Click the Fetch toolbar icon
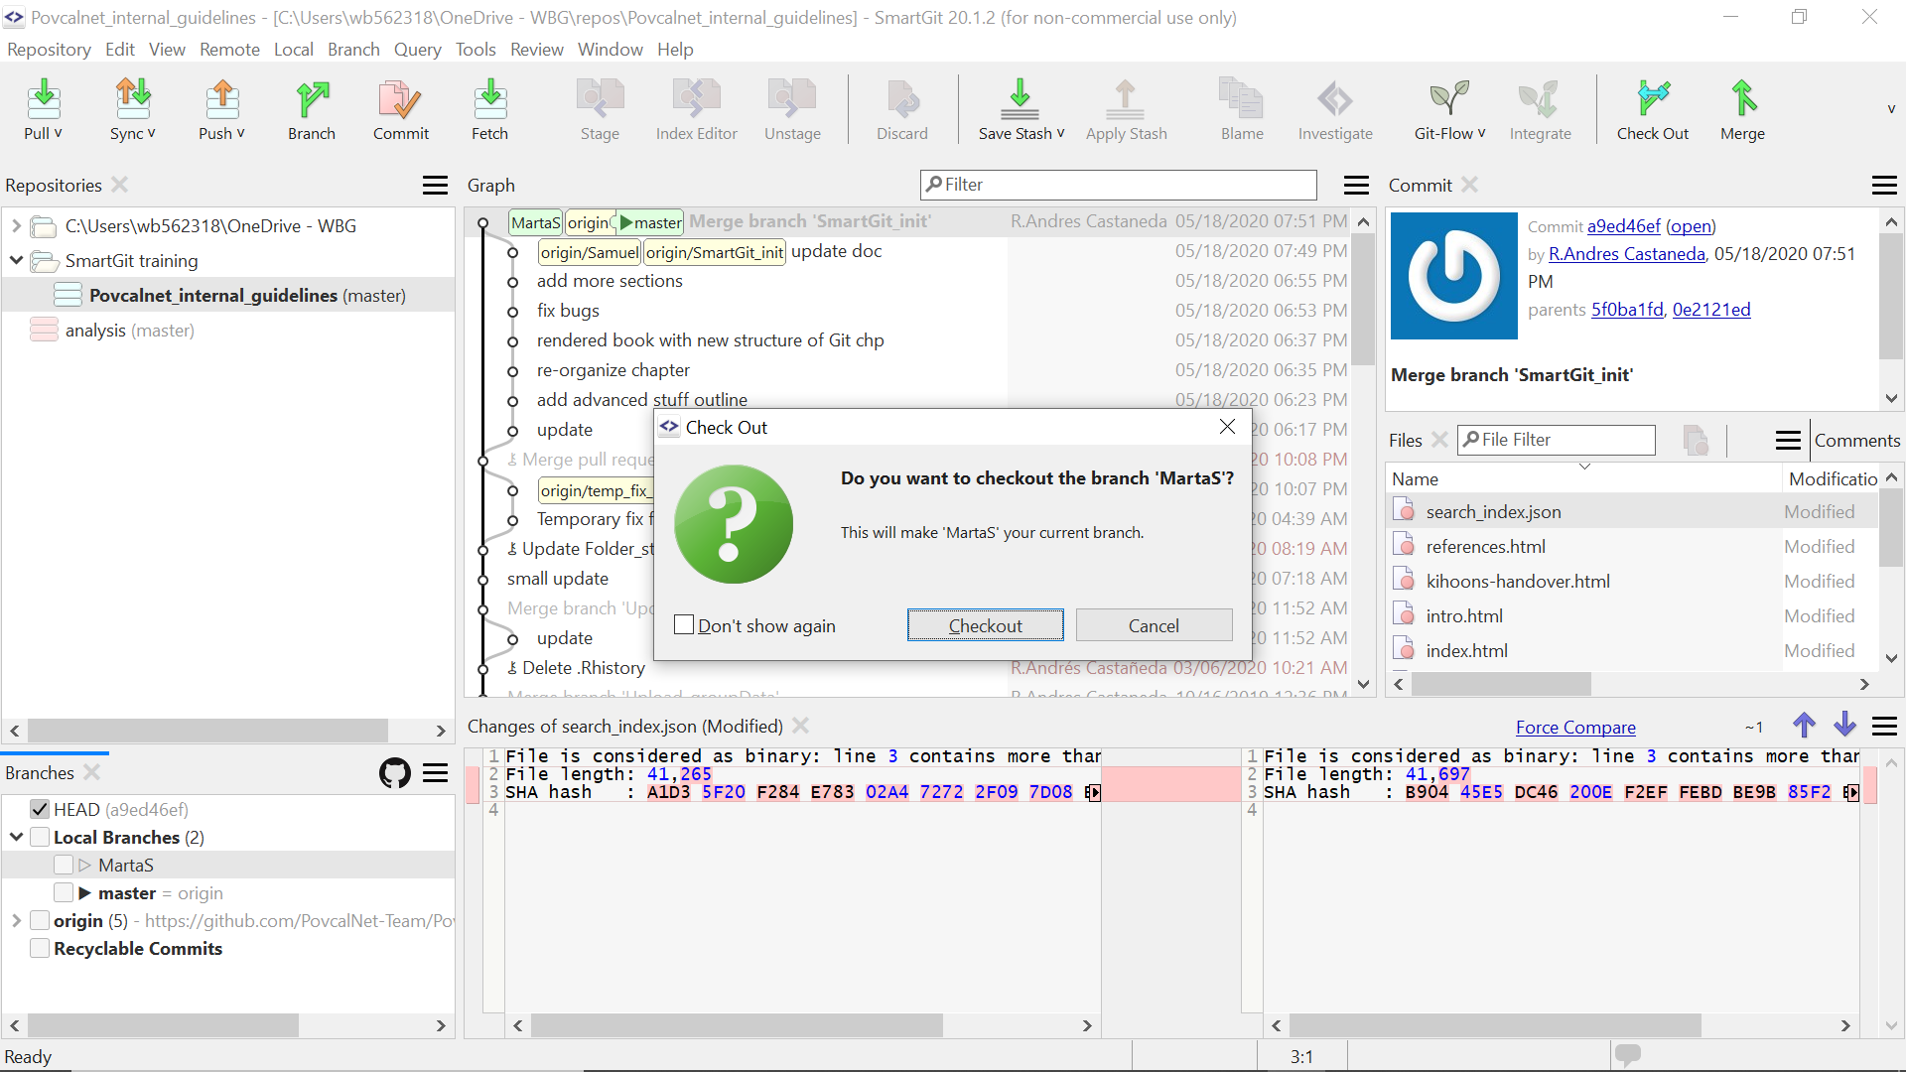This screenshot has width=1906, height=1072. 490,99
